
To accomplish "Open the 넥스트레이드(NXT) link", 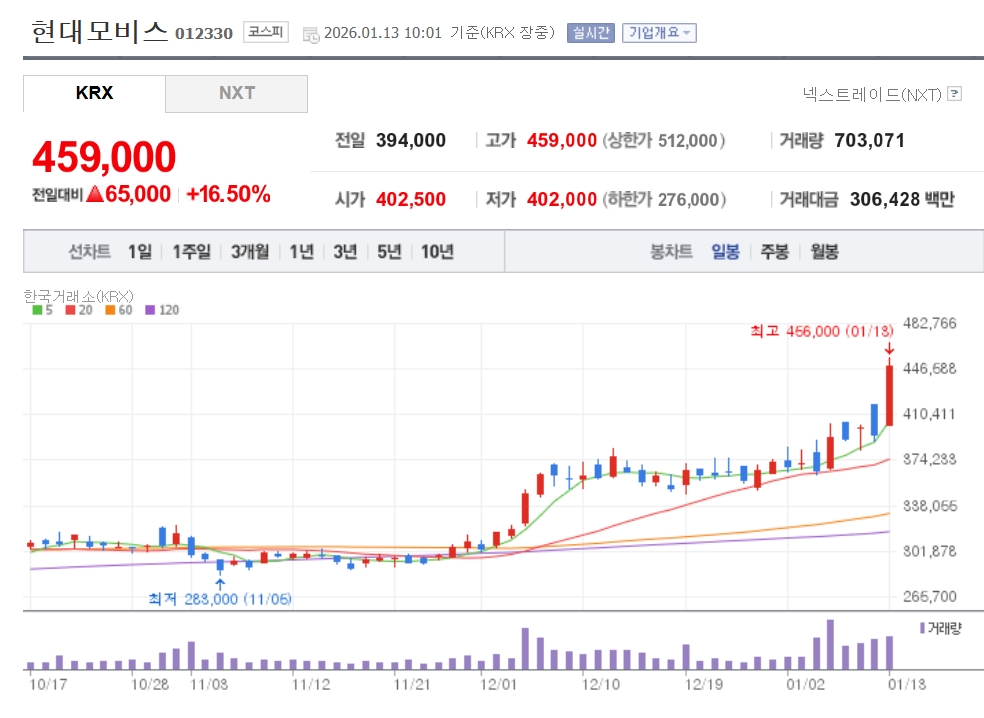I will coord(871,94).
